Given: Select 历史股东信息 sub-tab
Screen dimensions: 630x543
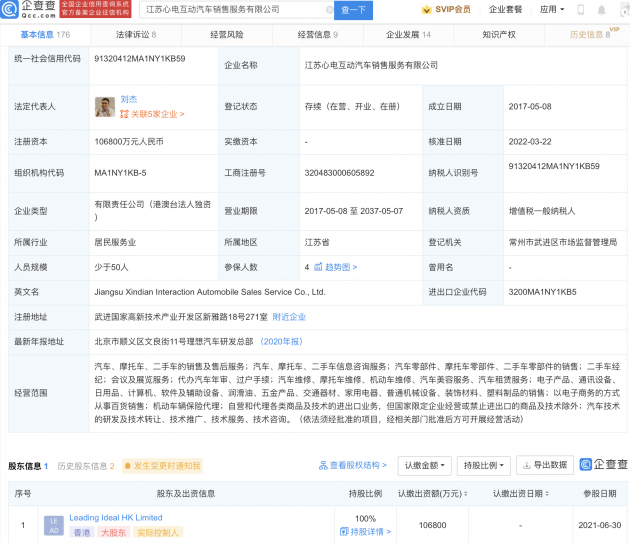Looking at the screenshot, I should [x=86, y=466].
